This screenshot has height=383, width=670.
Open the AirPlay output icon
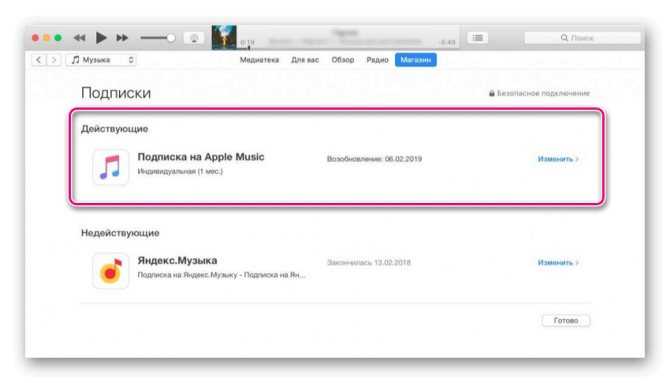point(194,38)
